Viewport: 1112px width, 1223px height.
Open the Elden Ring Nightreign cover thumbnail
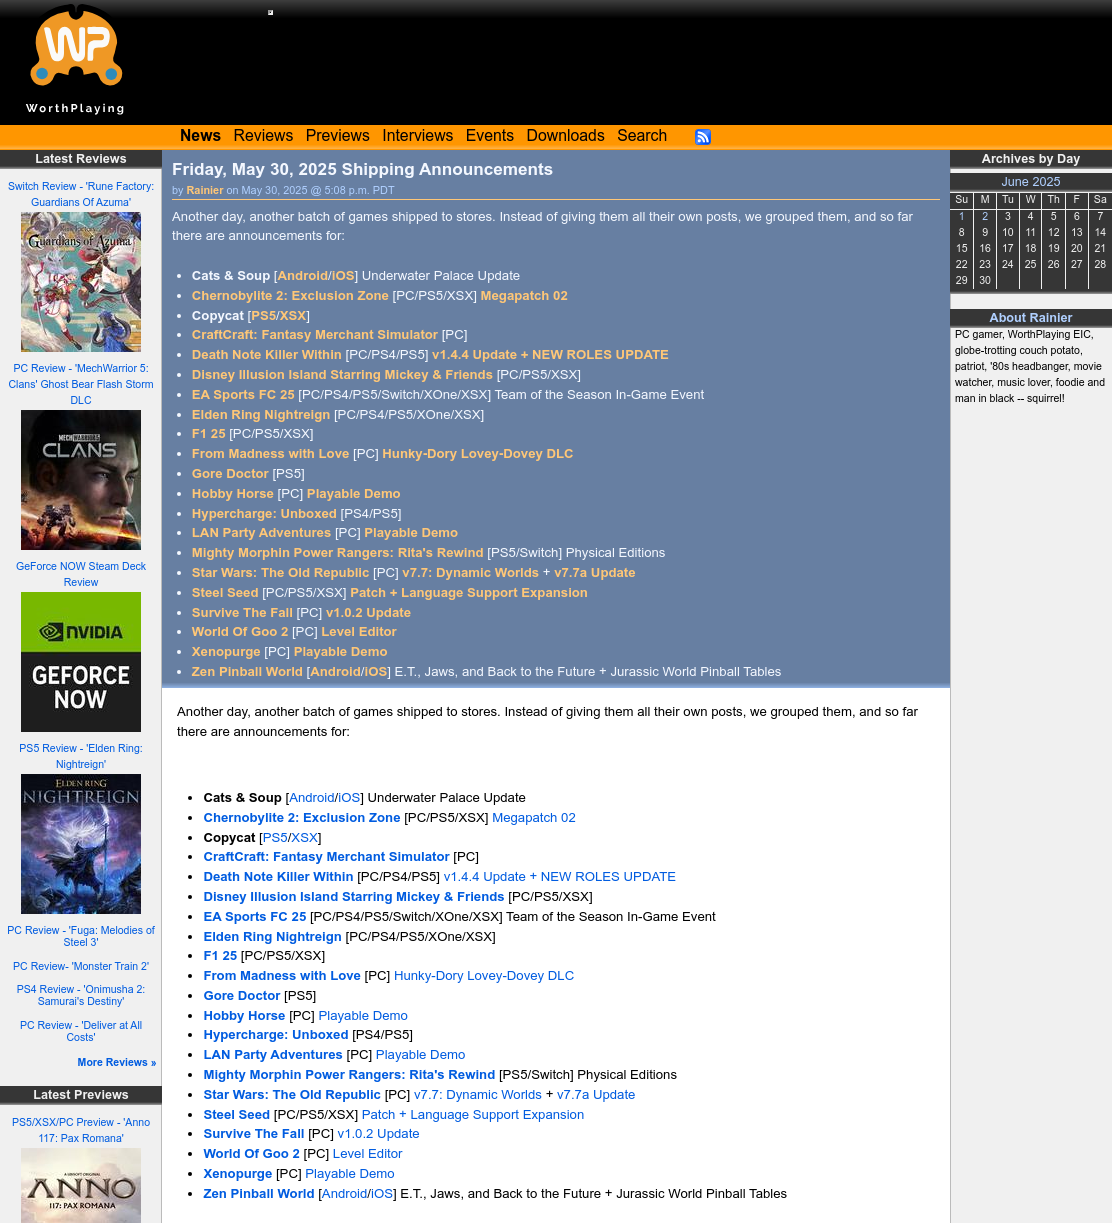[x=81, y=844]
